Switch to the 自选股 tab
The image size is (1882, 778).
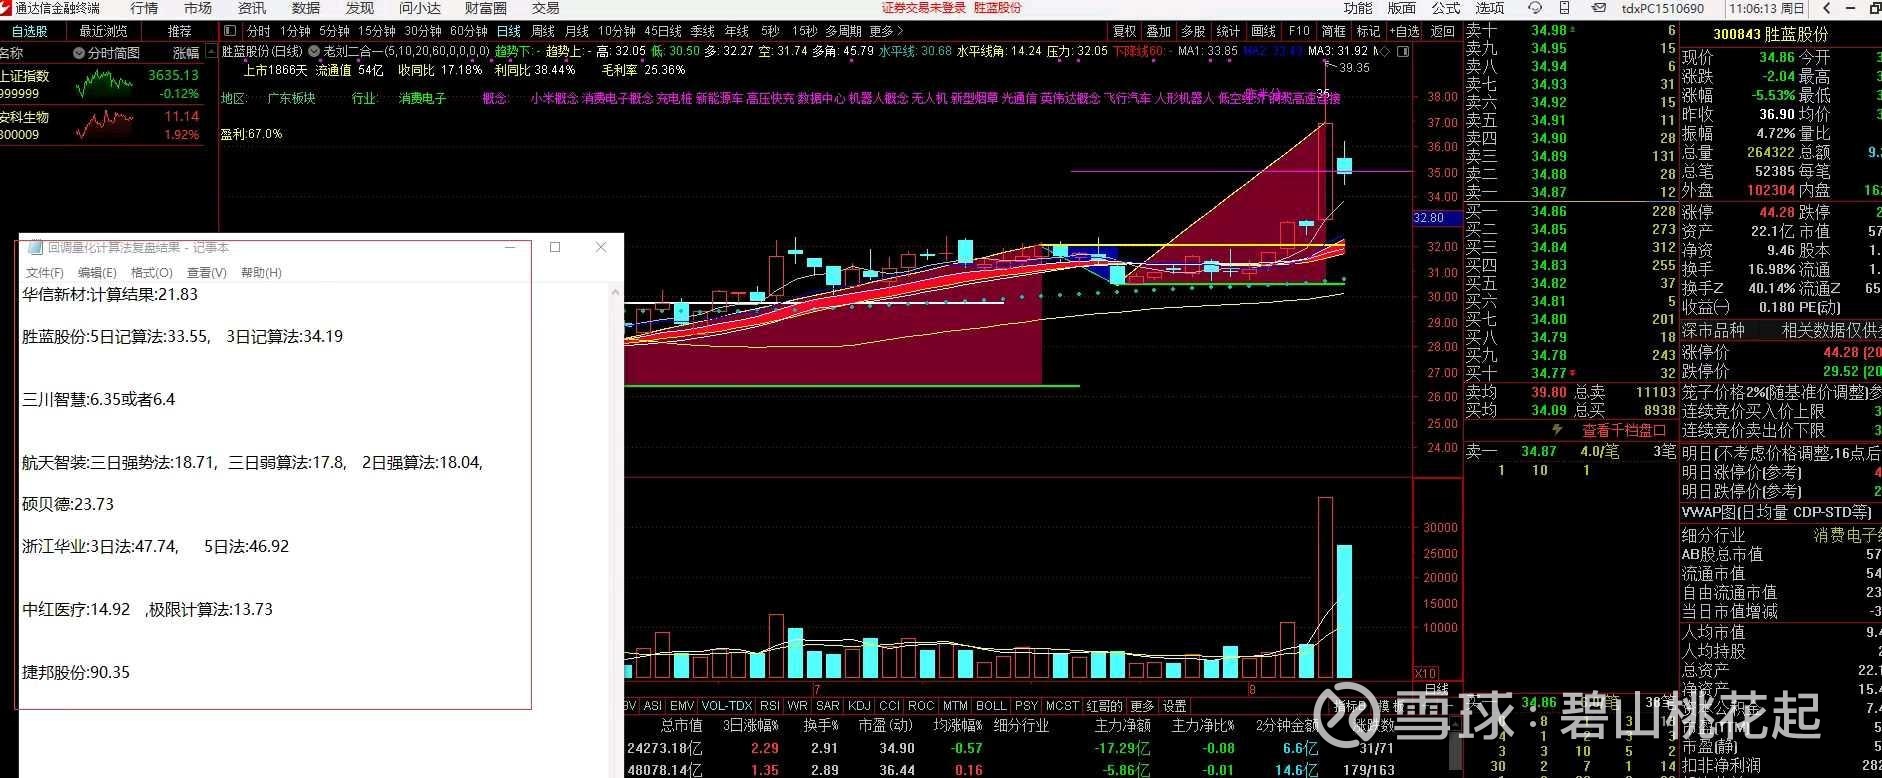coord(30,31)
